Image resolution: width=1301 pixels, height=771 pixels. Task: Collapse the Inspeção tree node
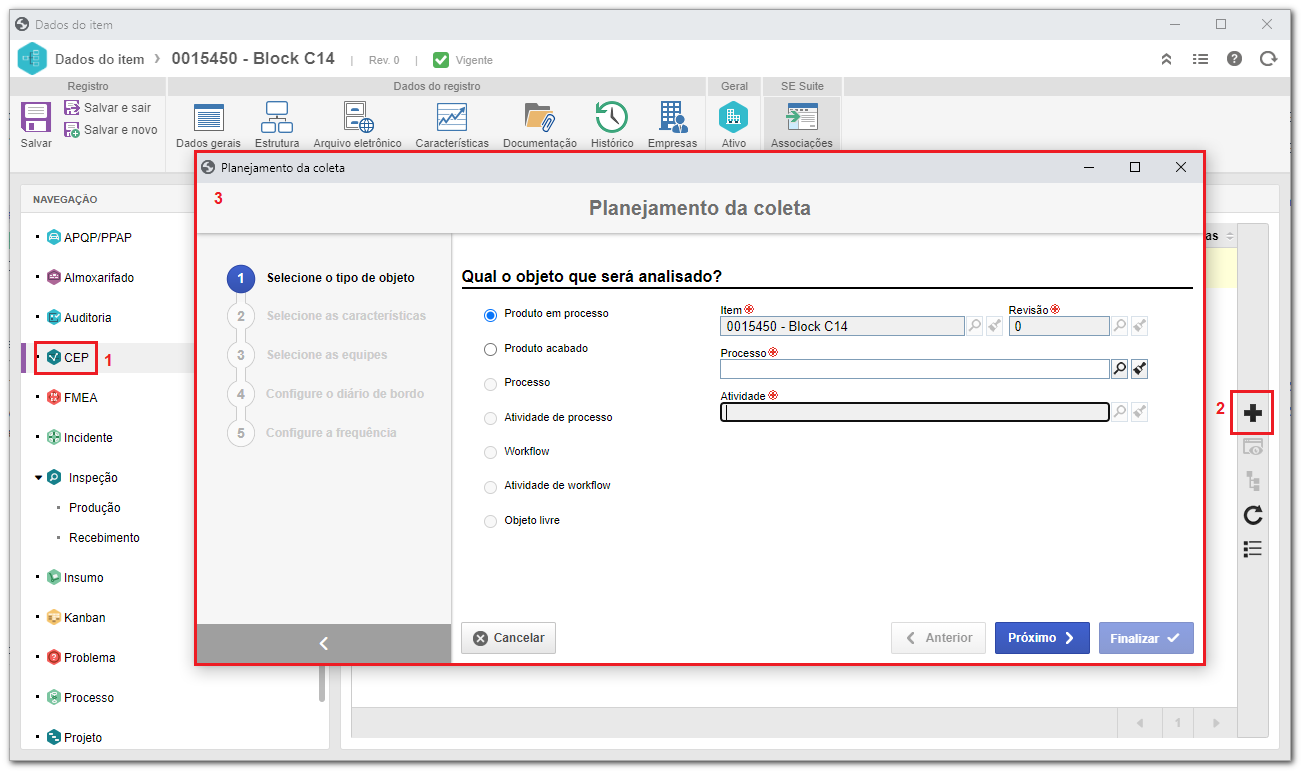coord(38,478)
